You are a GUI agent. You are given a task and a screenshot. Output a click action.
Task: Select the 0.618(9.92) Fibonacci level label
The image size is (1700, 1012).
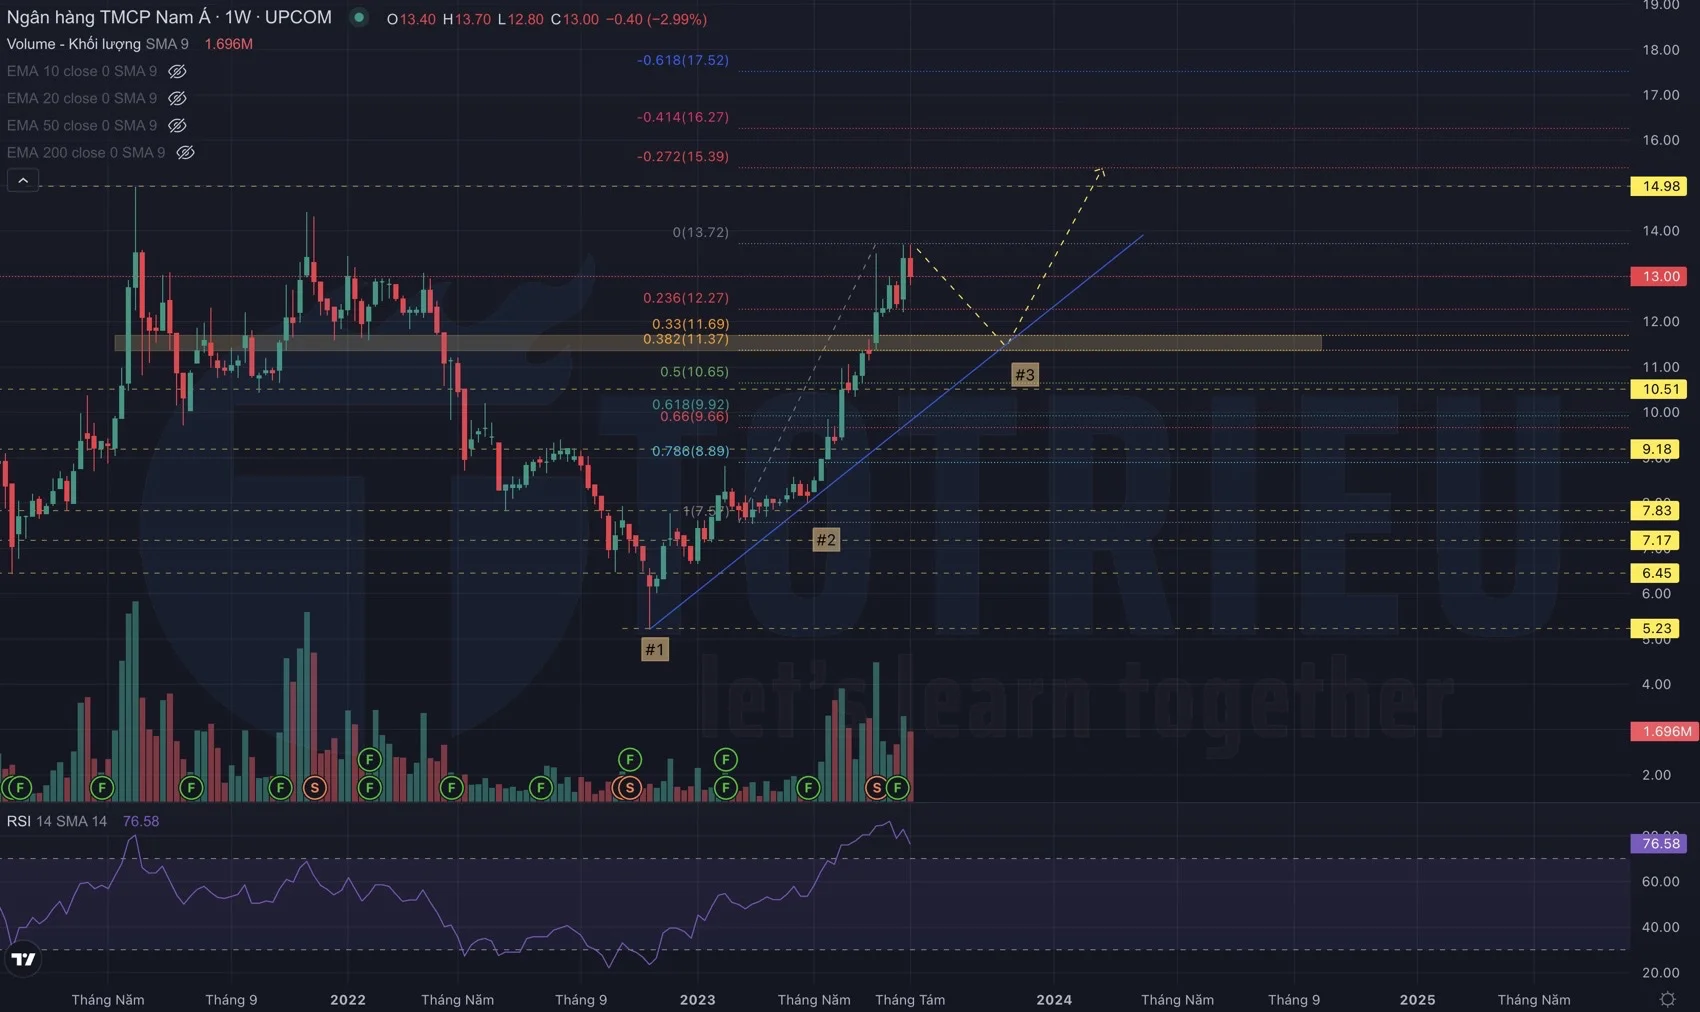(691, 404)
